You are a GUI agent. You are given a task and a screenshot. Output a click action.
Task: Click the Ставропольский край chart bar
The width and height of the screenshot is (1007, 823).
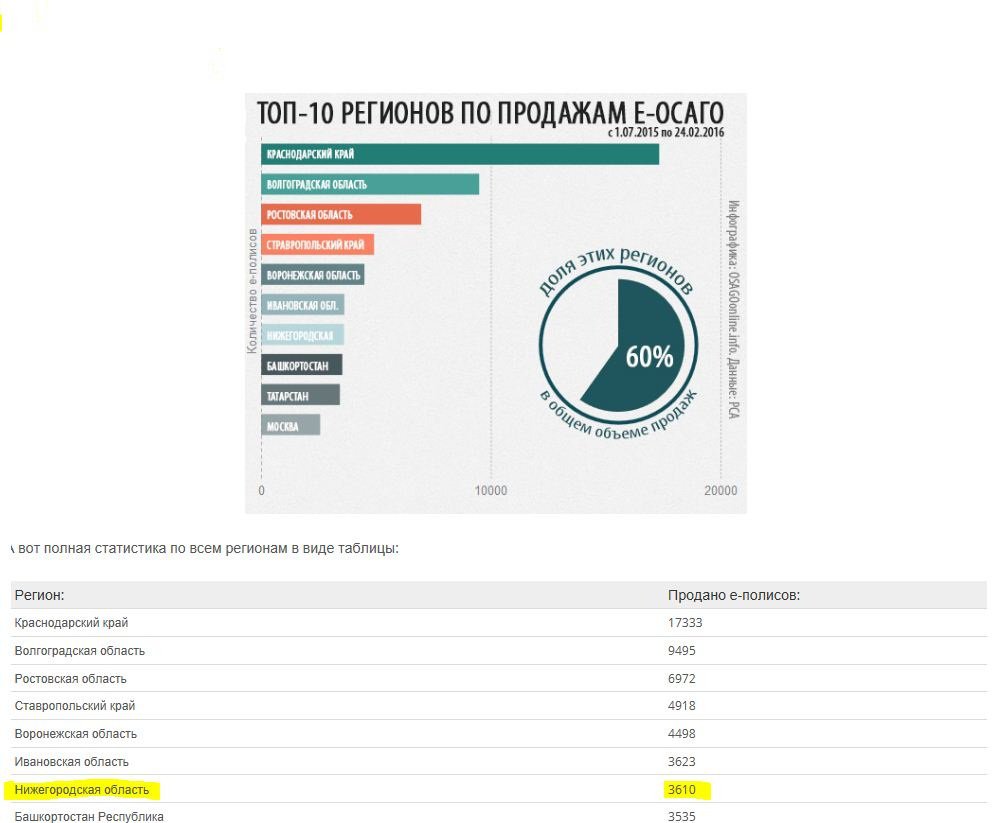(x=317, y=245)
